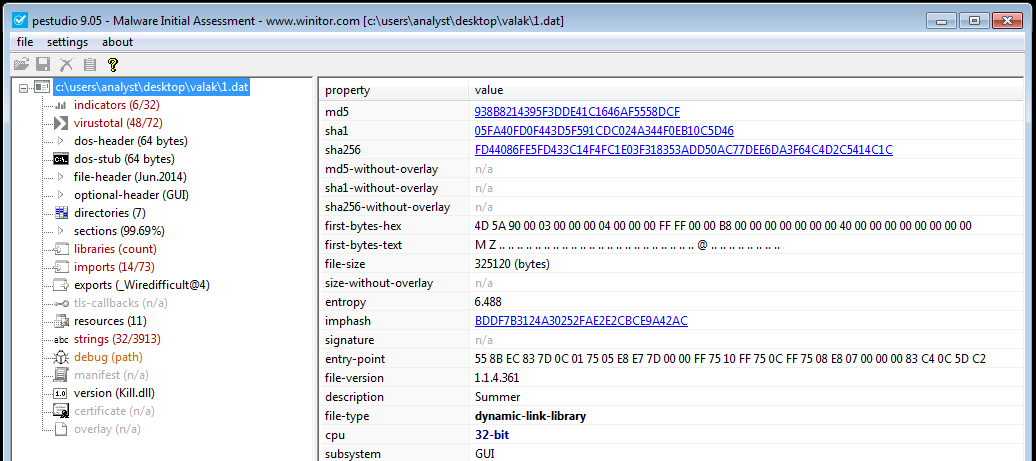Click the bug icon beside debug (path)
This screenshot has height=461, width=1036.
point(60,357)
